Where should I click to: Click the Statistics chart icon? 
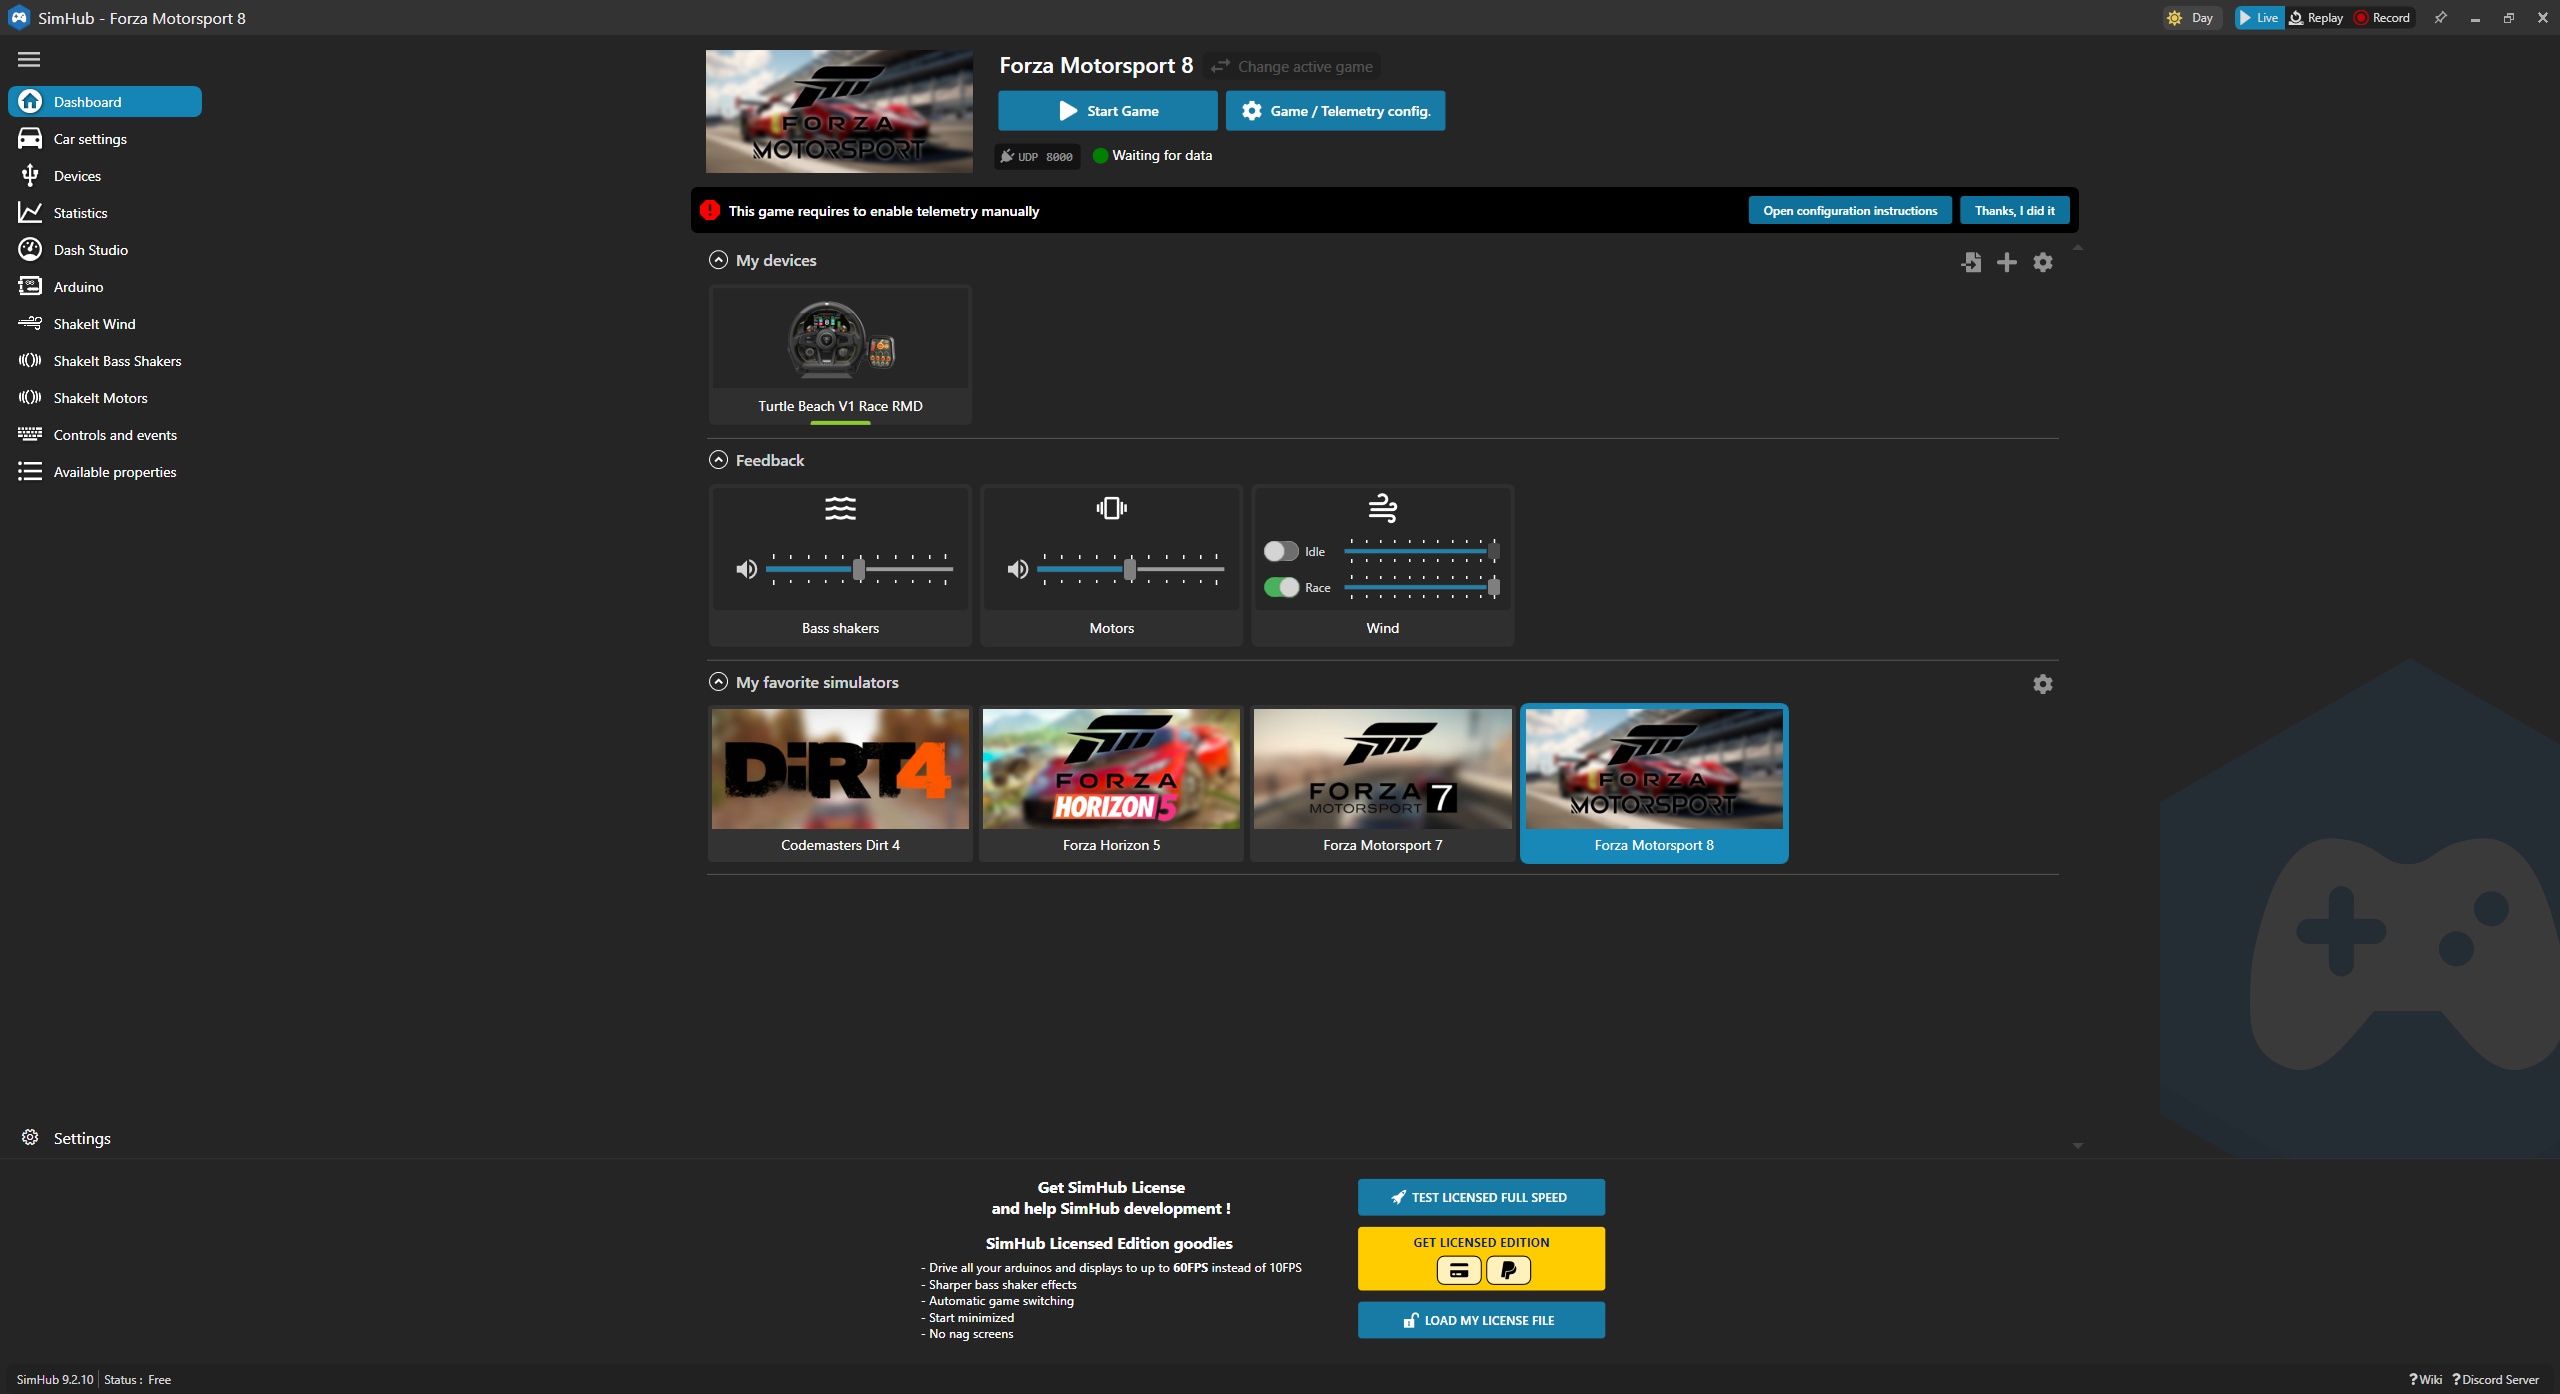pos(30,212)
